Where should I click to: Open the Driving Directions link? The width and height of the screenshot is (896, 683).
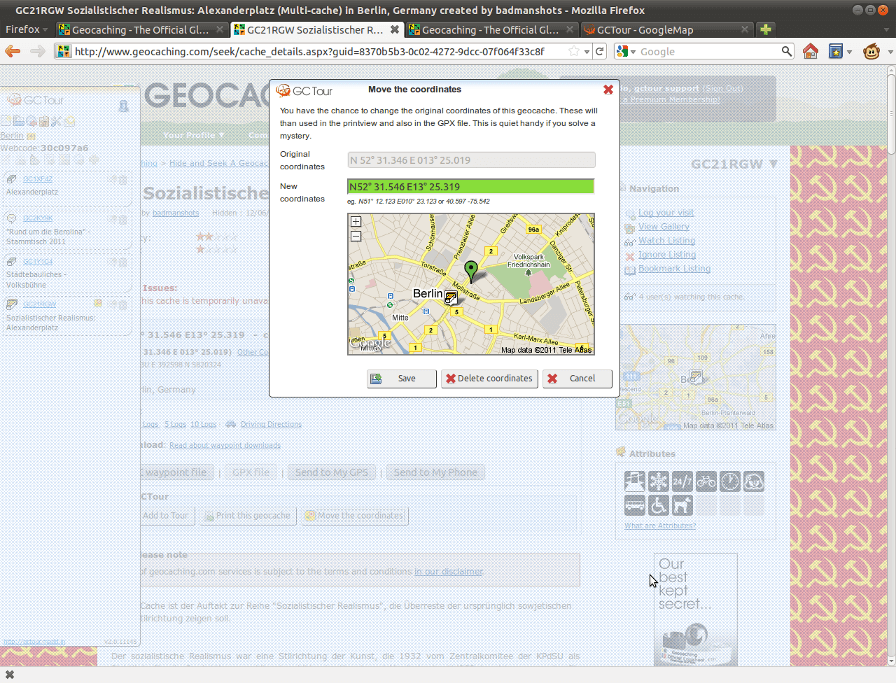pos(271,424)
